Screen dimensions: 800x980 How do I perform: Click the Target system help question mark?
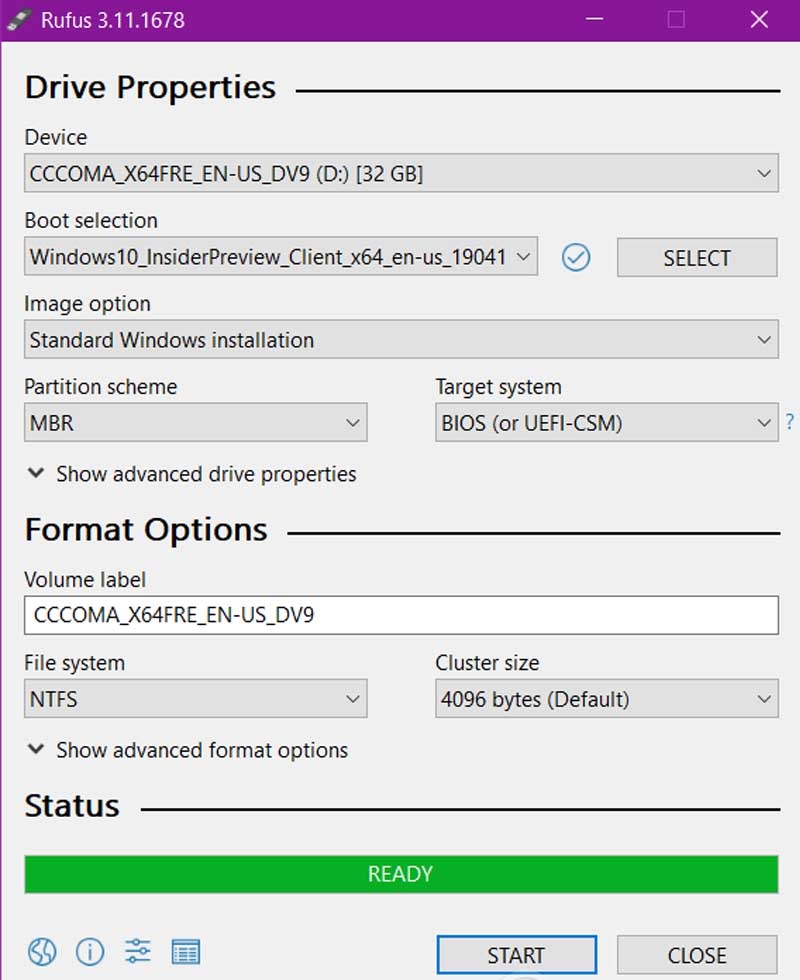(790, 421)
